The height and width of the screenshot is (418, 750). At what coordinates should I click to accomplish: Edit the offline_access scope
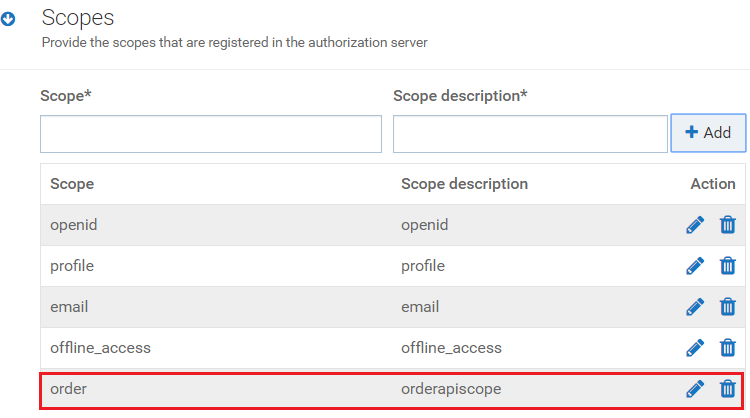[695, 348]
